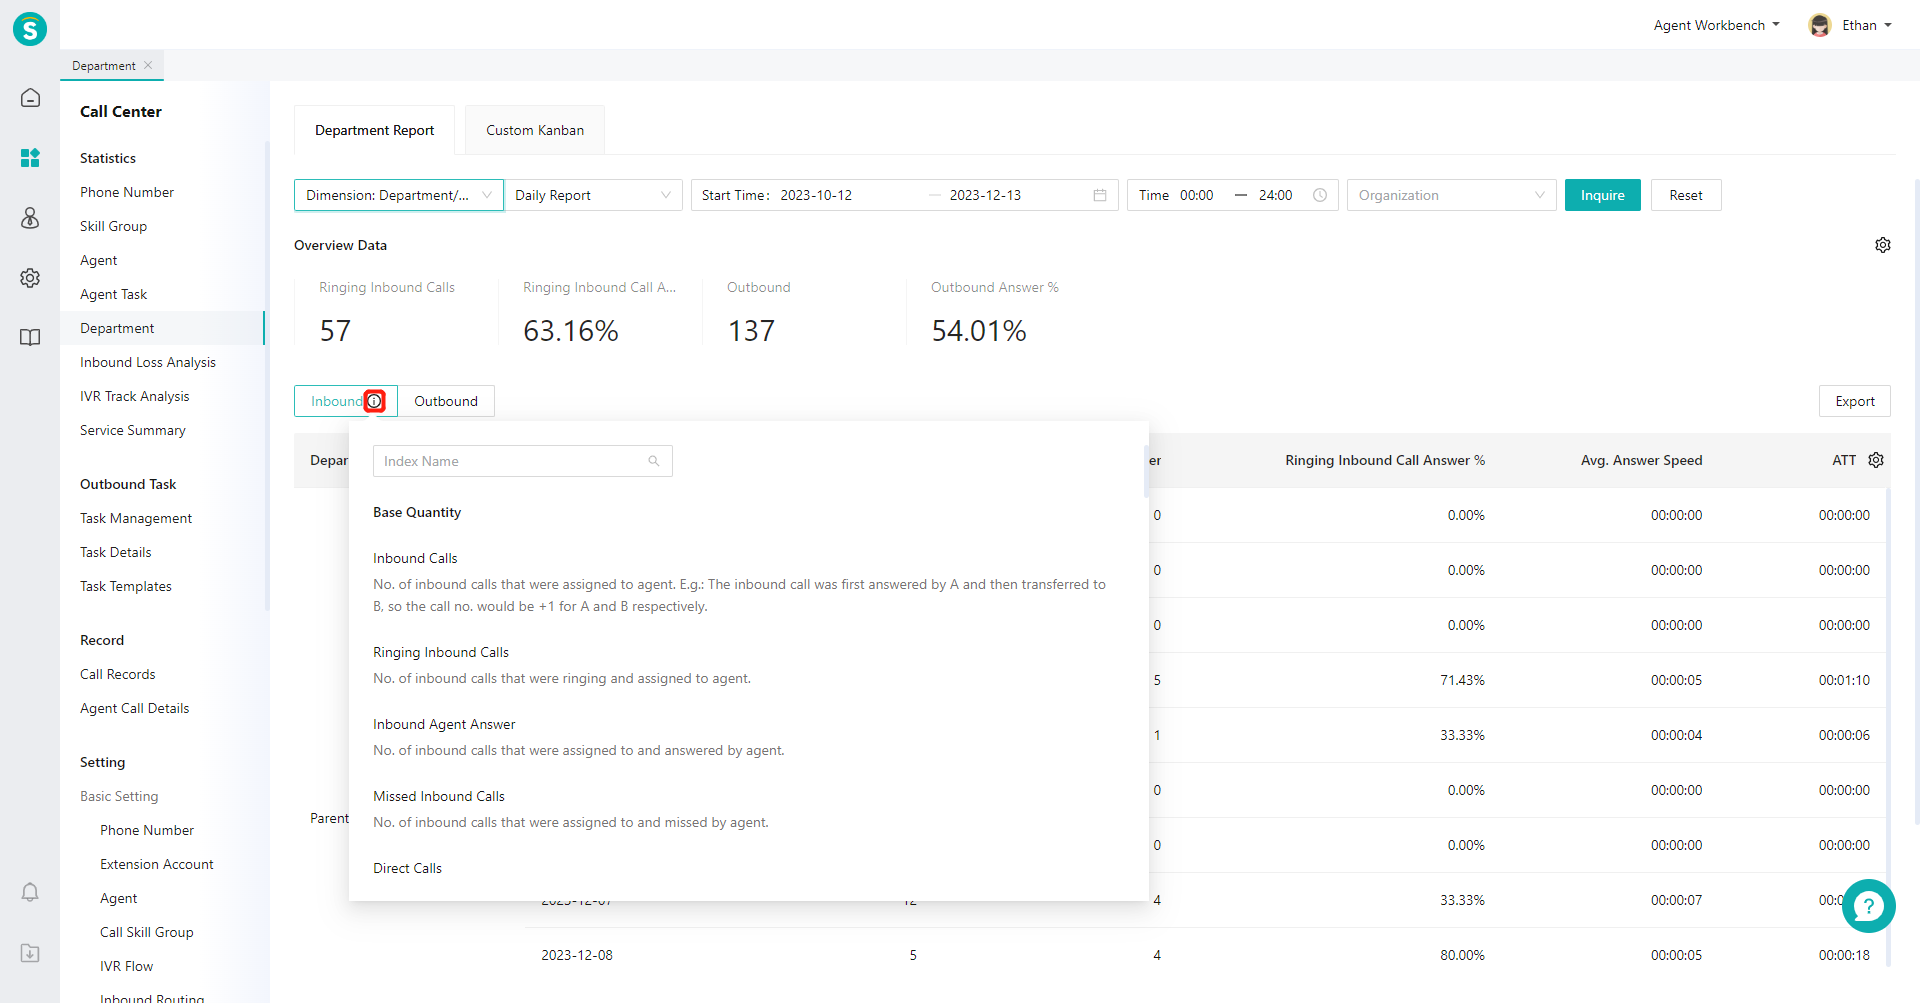Open Skill Group in sidebar

coord(113,226)
